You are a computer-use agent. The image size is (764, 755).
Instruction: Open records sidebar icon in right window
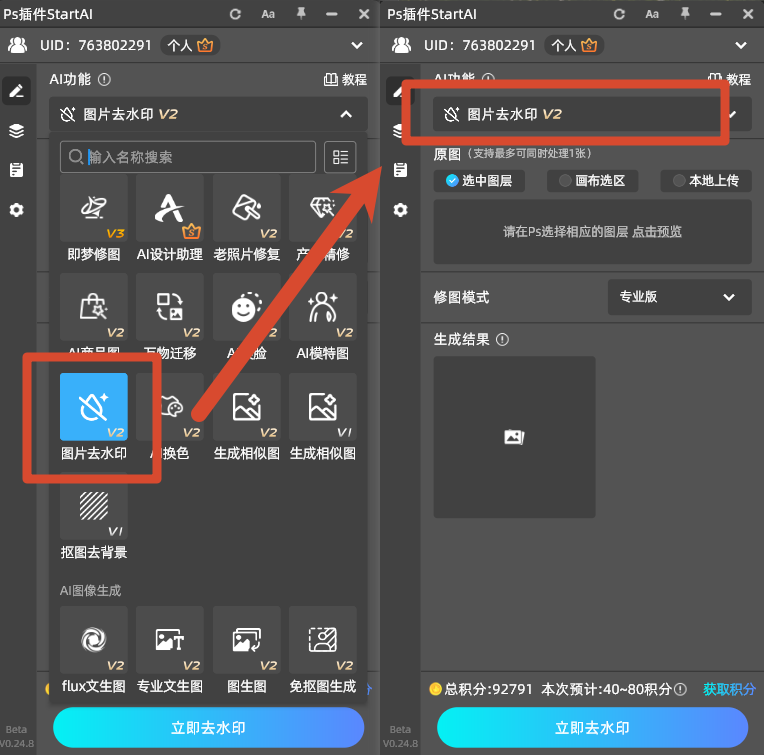[401, 170]
